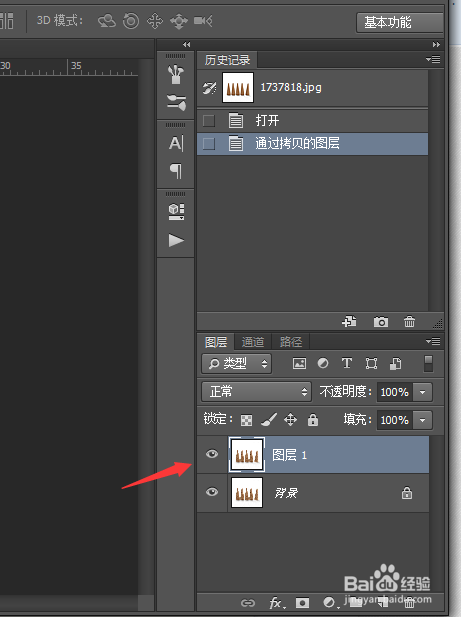Select the 3D roll object tool
The image size is (461, 617).
tap(131, 21)
